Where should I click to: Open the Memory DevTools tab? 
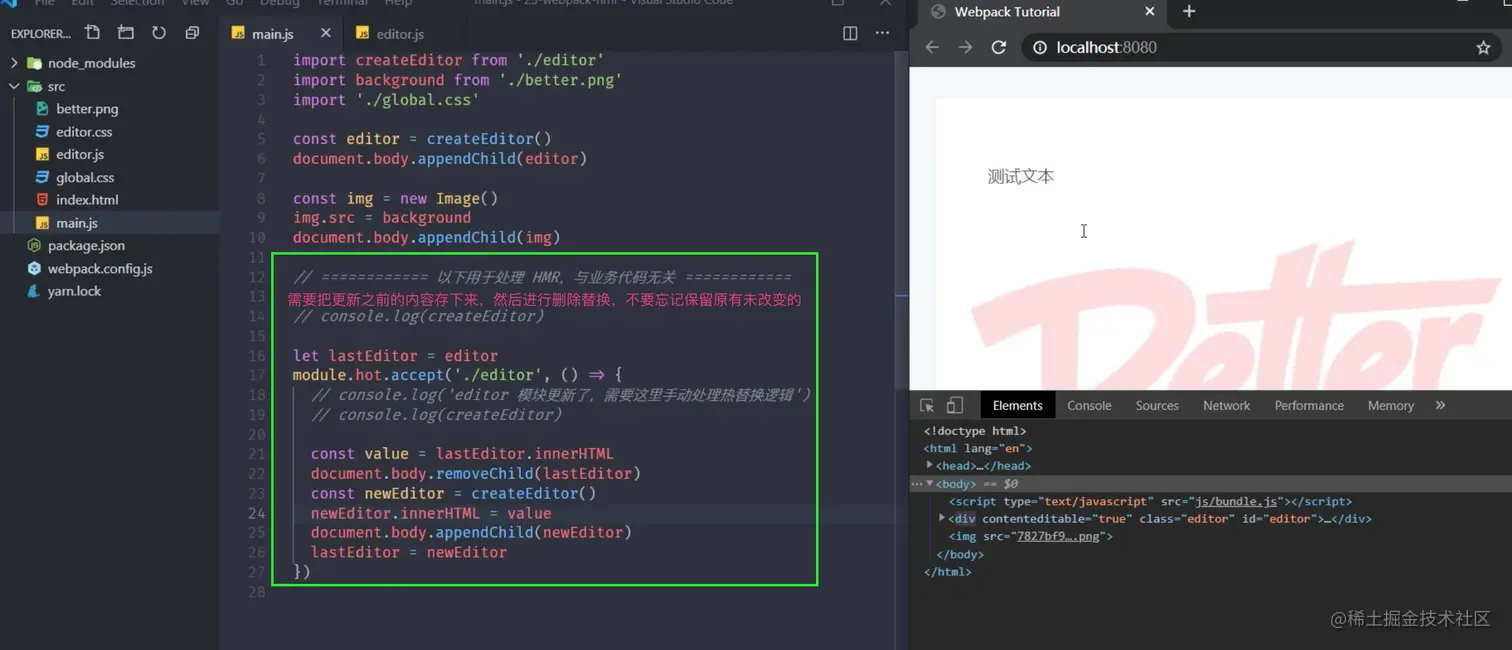[1391, 405]
